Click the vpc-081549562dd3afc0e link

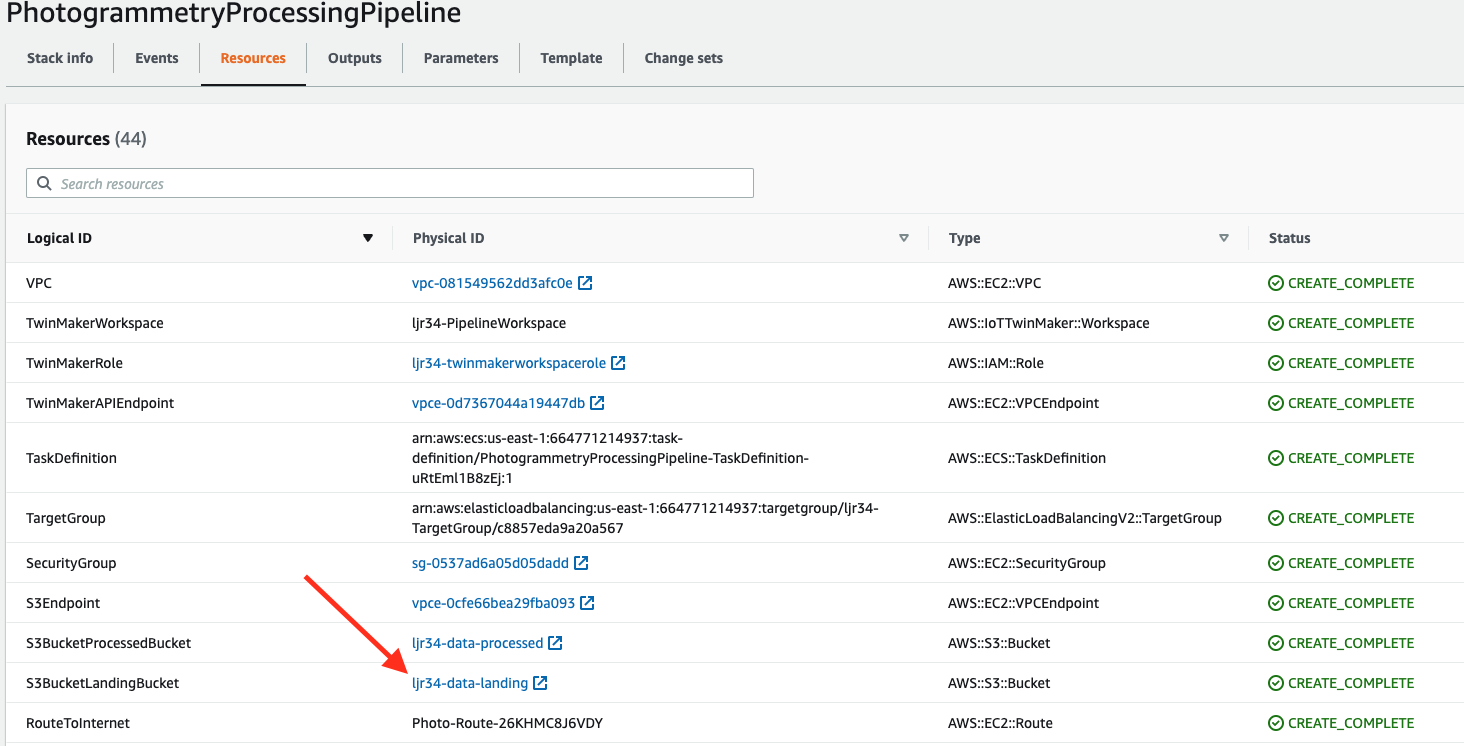click(492, 283)
